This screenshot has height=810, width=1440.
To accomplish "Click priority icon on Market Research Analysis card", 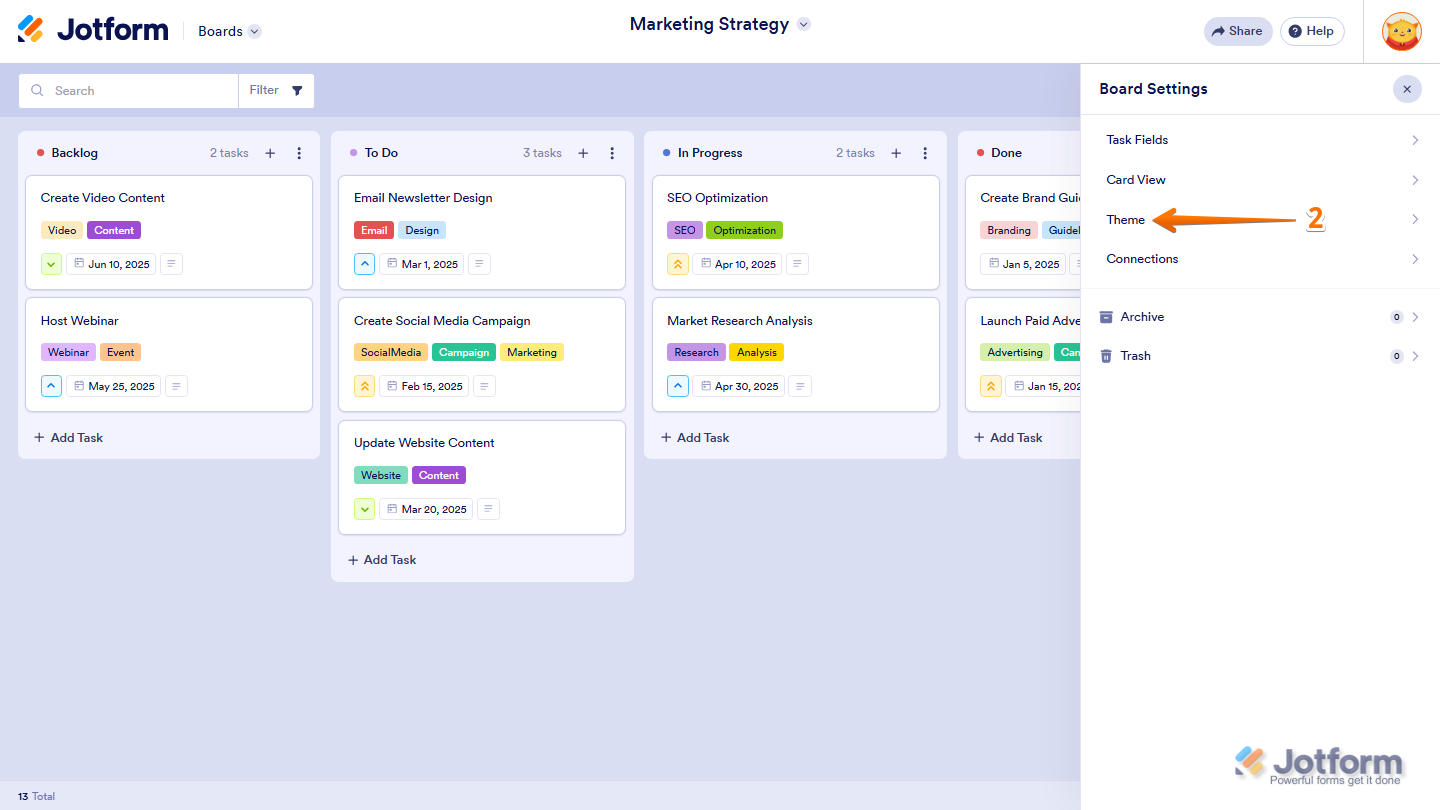I will [x=678, y=386].
